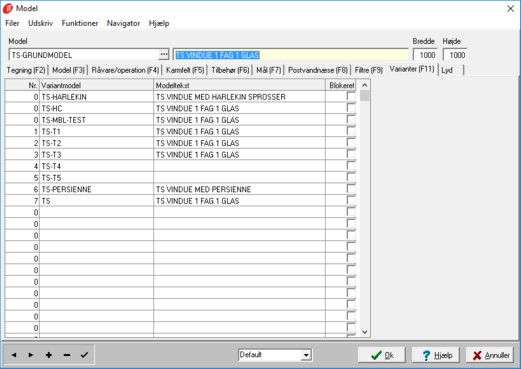Select the TS-T3 variant cell
The height and width of the screenshot is (369, 521).
click(x=96, y=154)
